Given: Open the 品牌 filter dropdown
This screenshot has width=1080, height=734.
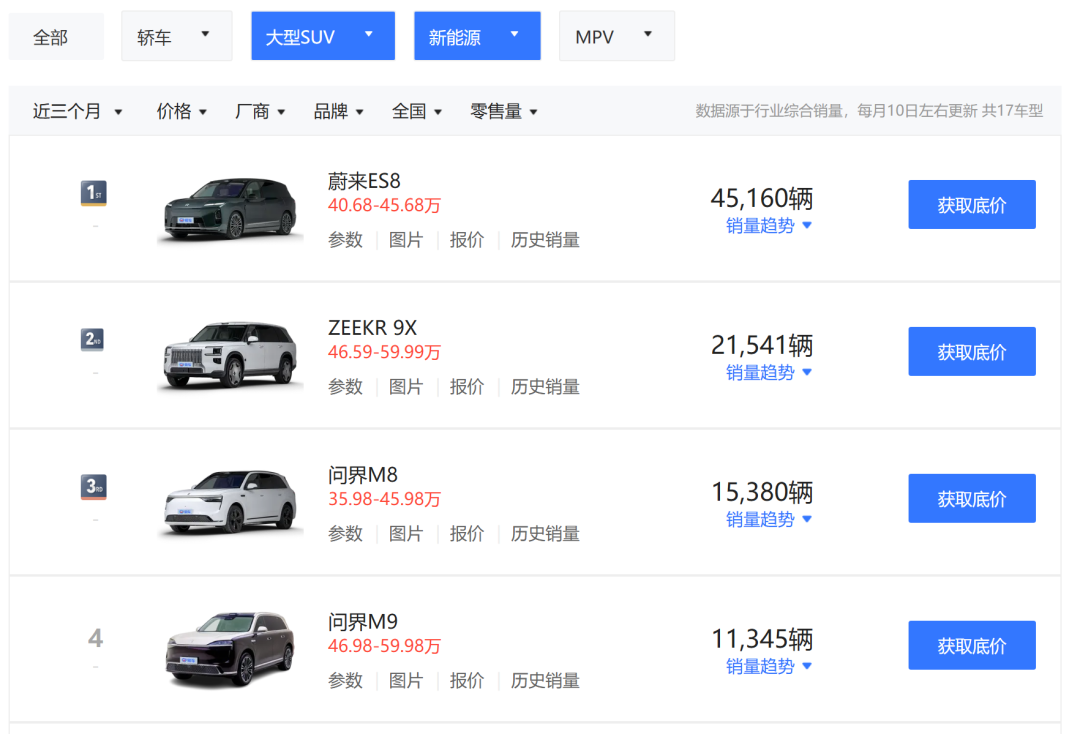Looking at the screenshot, I should [x=338, y=111].
